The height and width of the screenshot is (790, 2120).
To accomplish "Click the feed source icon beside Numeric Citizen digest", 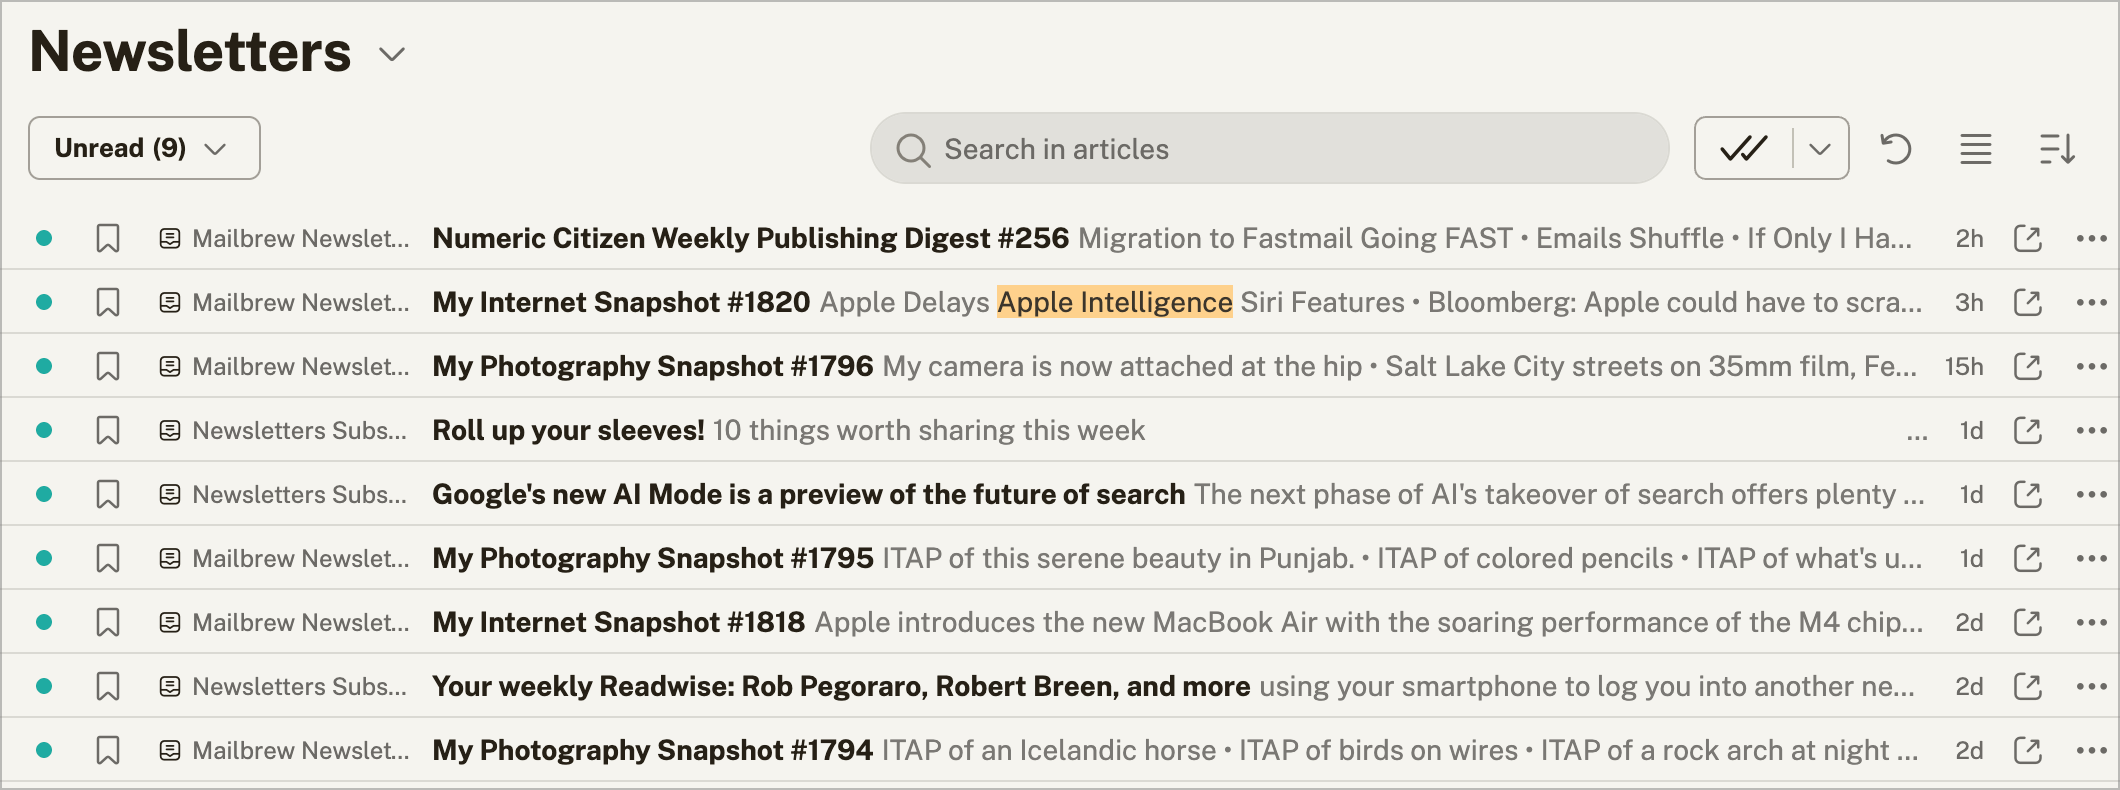I will point(168,238).
